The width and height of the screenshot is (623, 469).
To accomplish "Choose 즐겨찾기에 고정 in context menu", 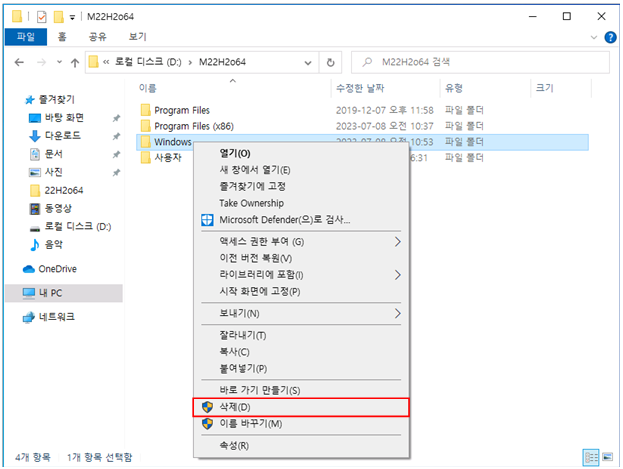I will click(x=301, y=186).
